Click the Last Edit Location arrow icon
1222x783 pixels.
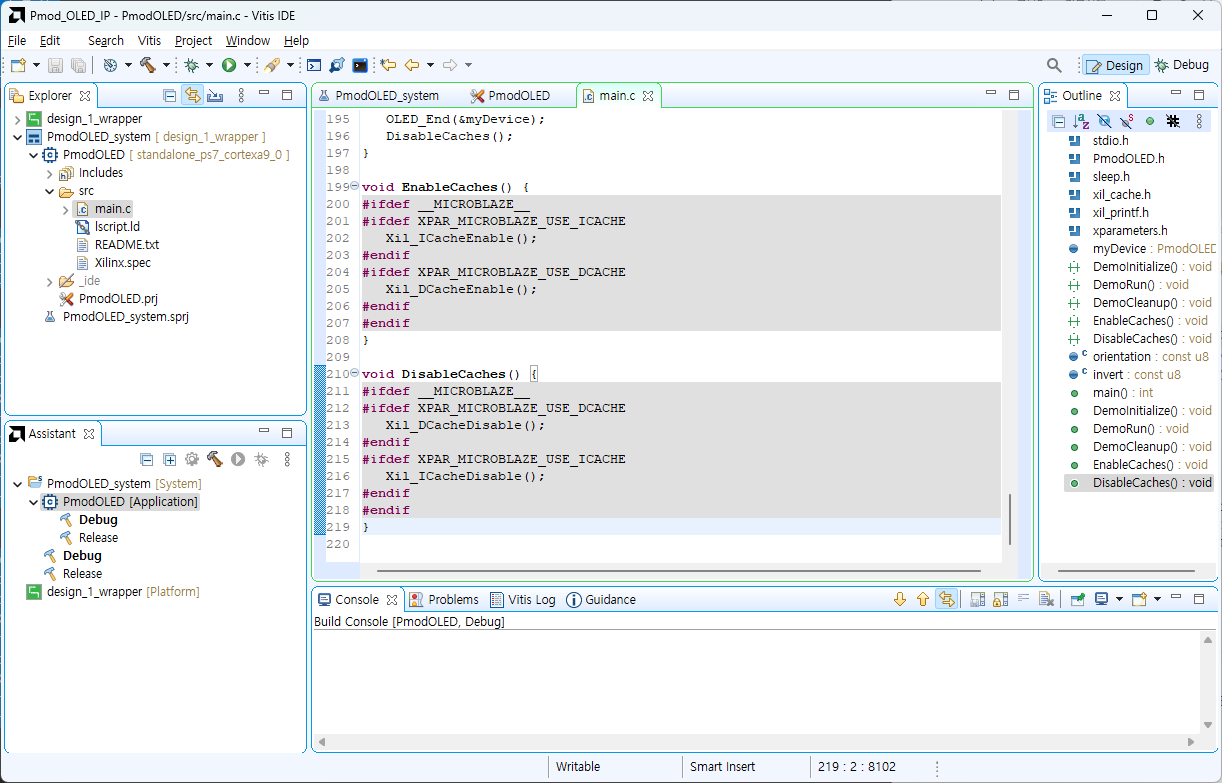tap(388, 65)
